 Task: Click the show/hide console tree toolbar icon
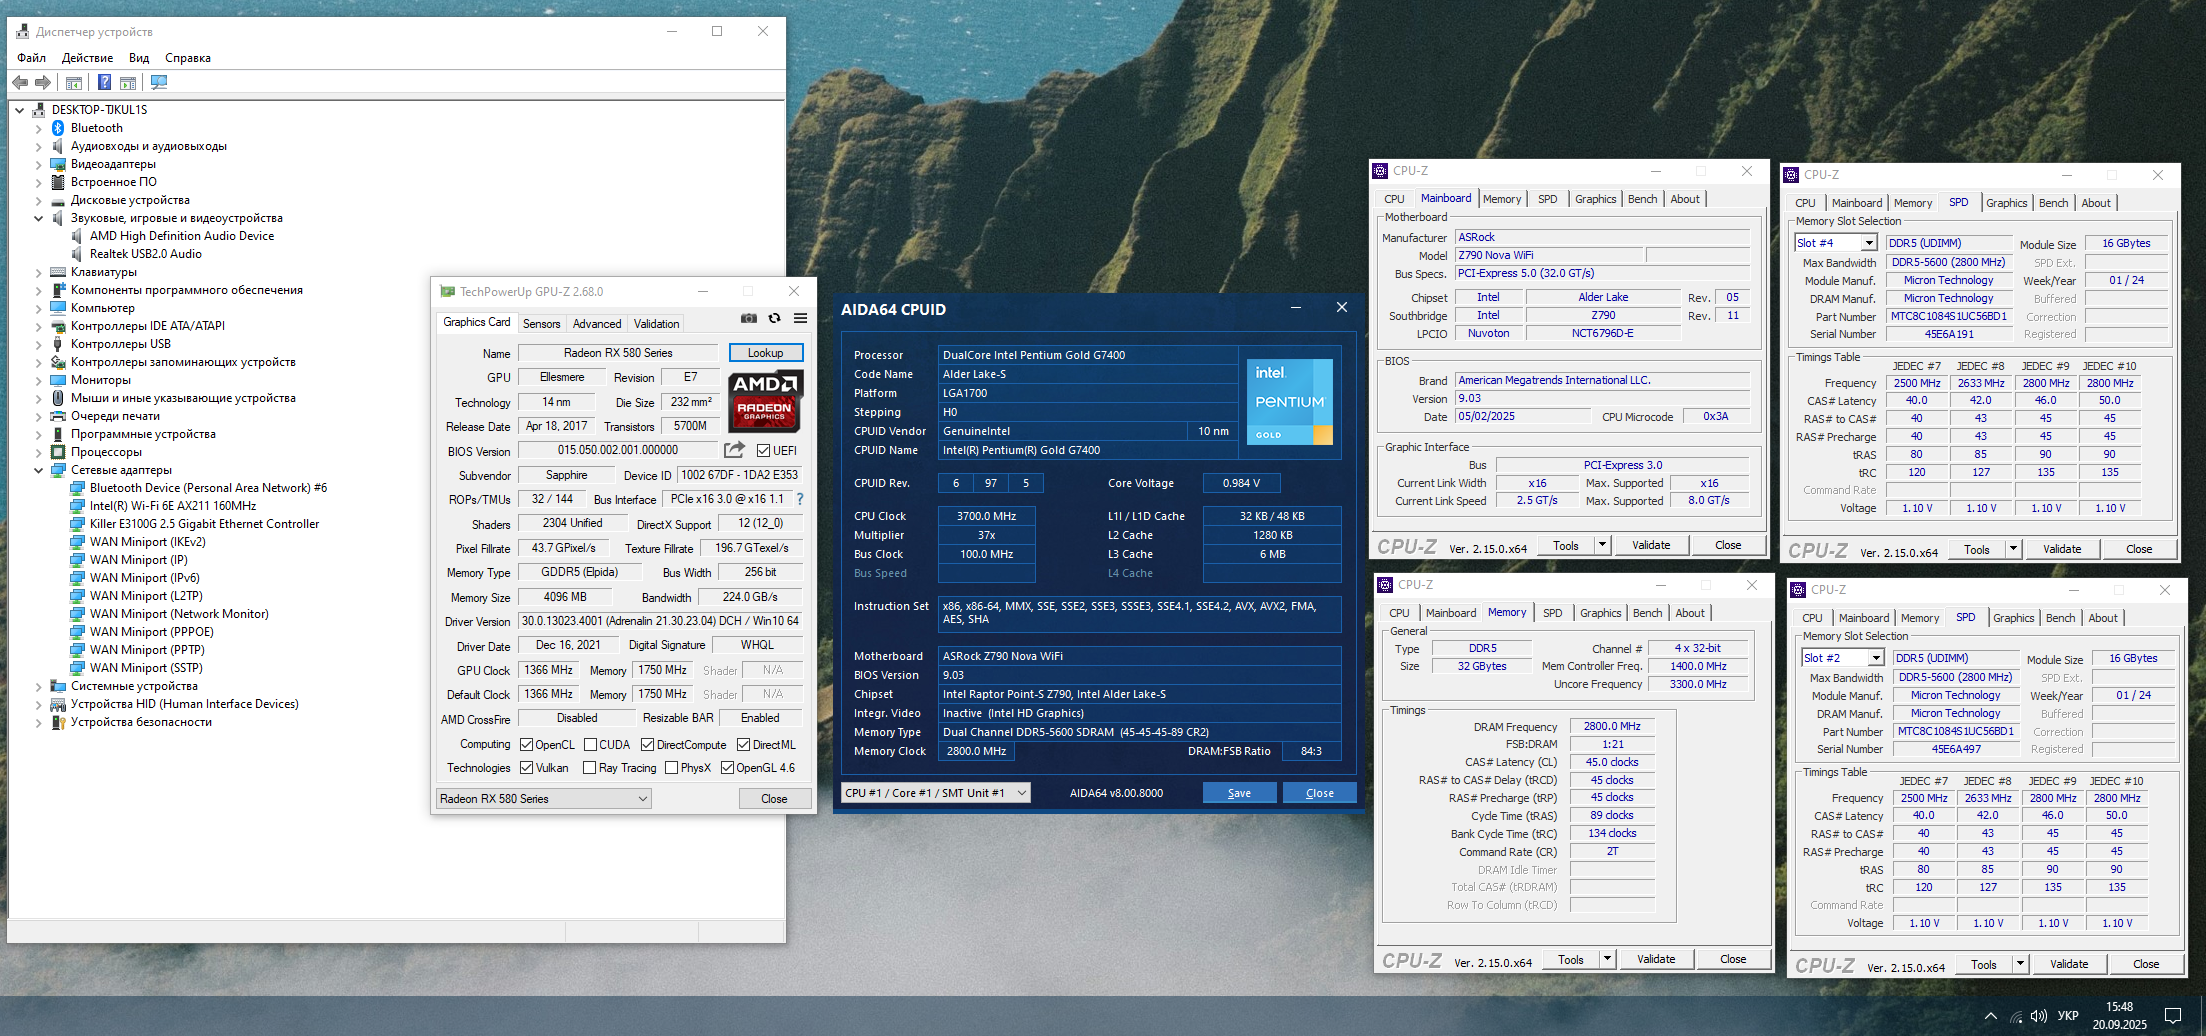73,83
